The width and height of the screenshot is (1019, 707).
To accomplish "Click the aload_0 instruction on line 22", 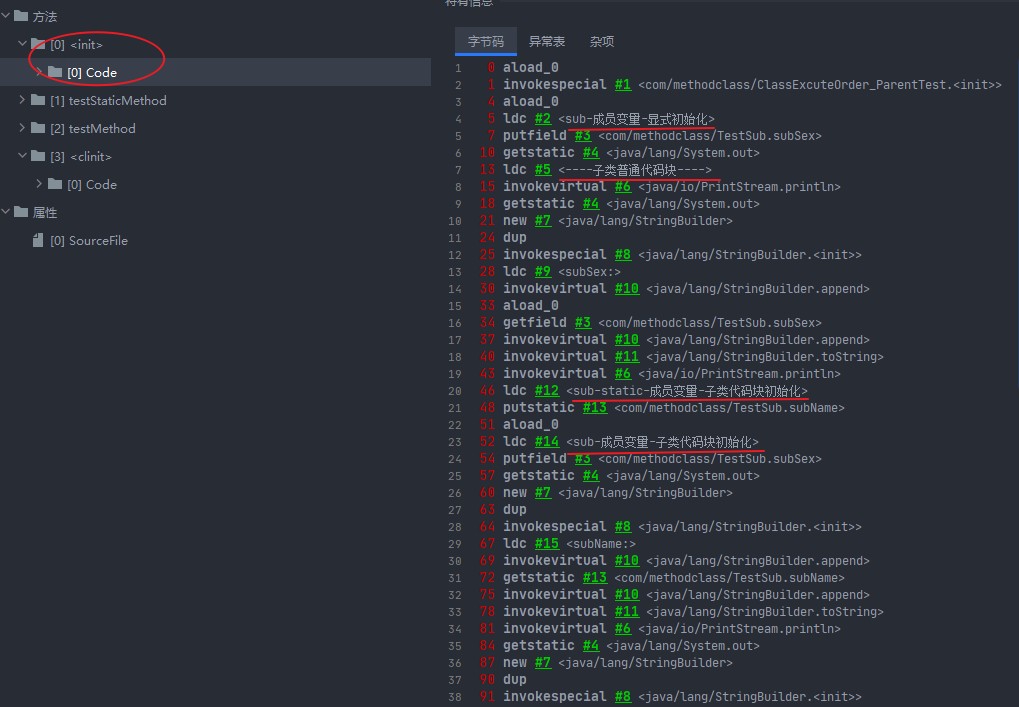I will coord(530,424).
